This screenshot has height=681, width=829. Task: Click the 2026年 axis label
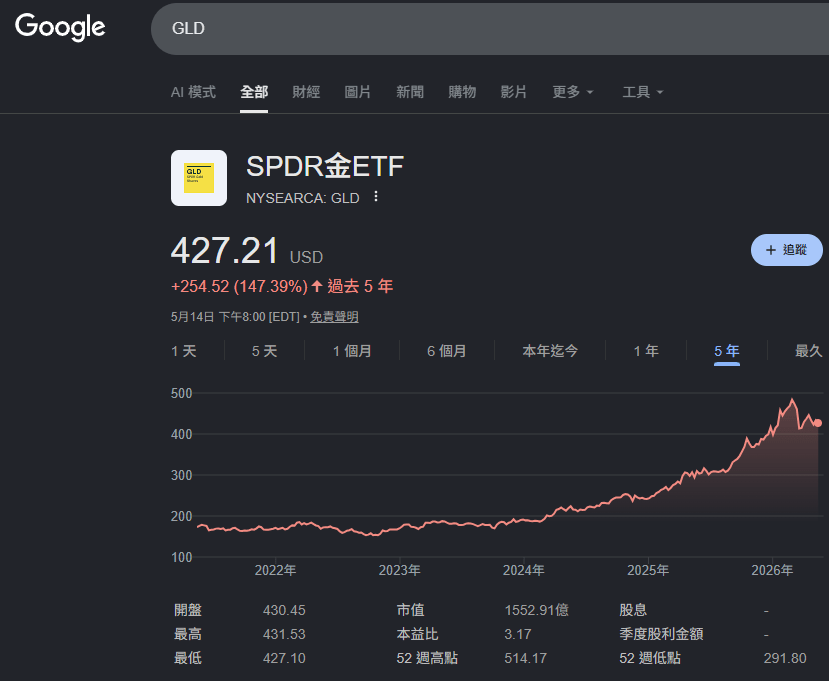pos(772,570)
